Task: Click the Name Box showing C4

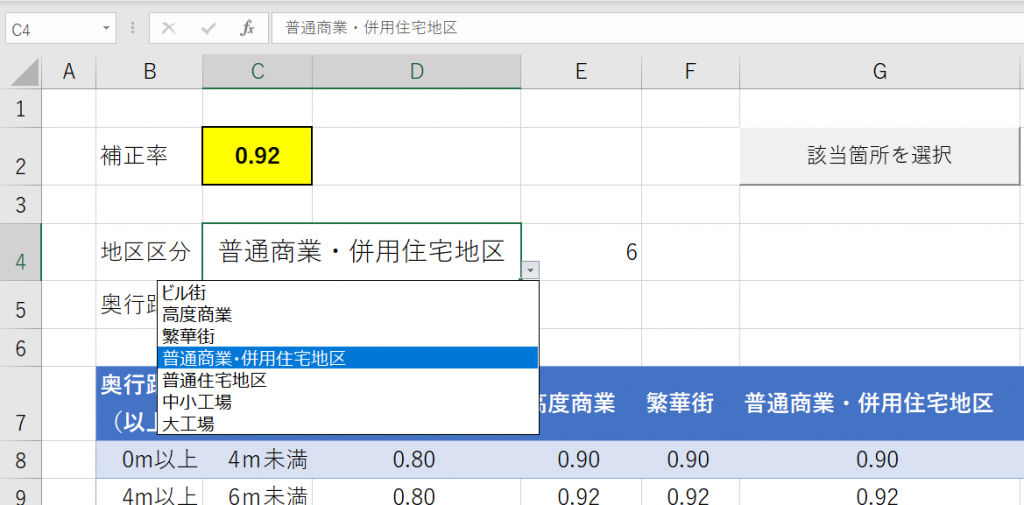Action: click(50, 28)
